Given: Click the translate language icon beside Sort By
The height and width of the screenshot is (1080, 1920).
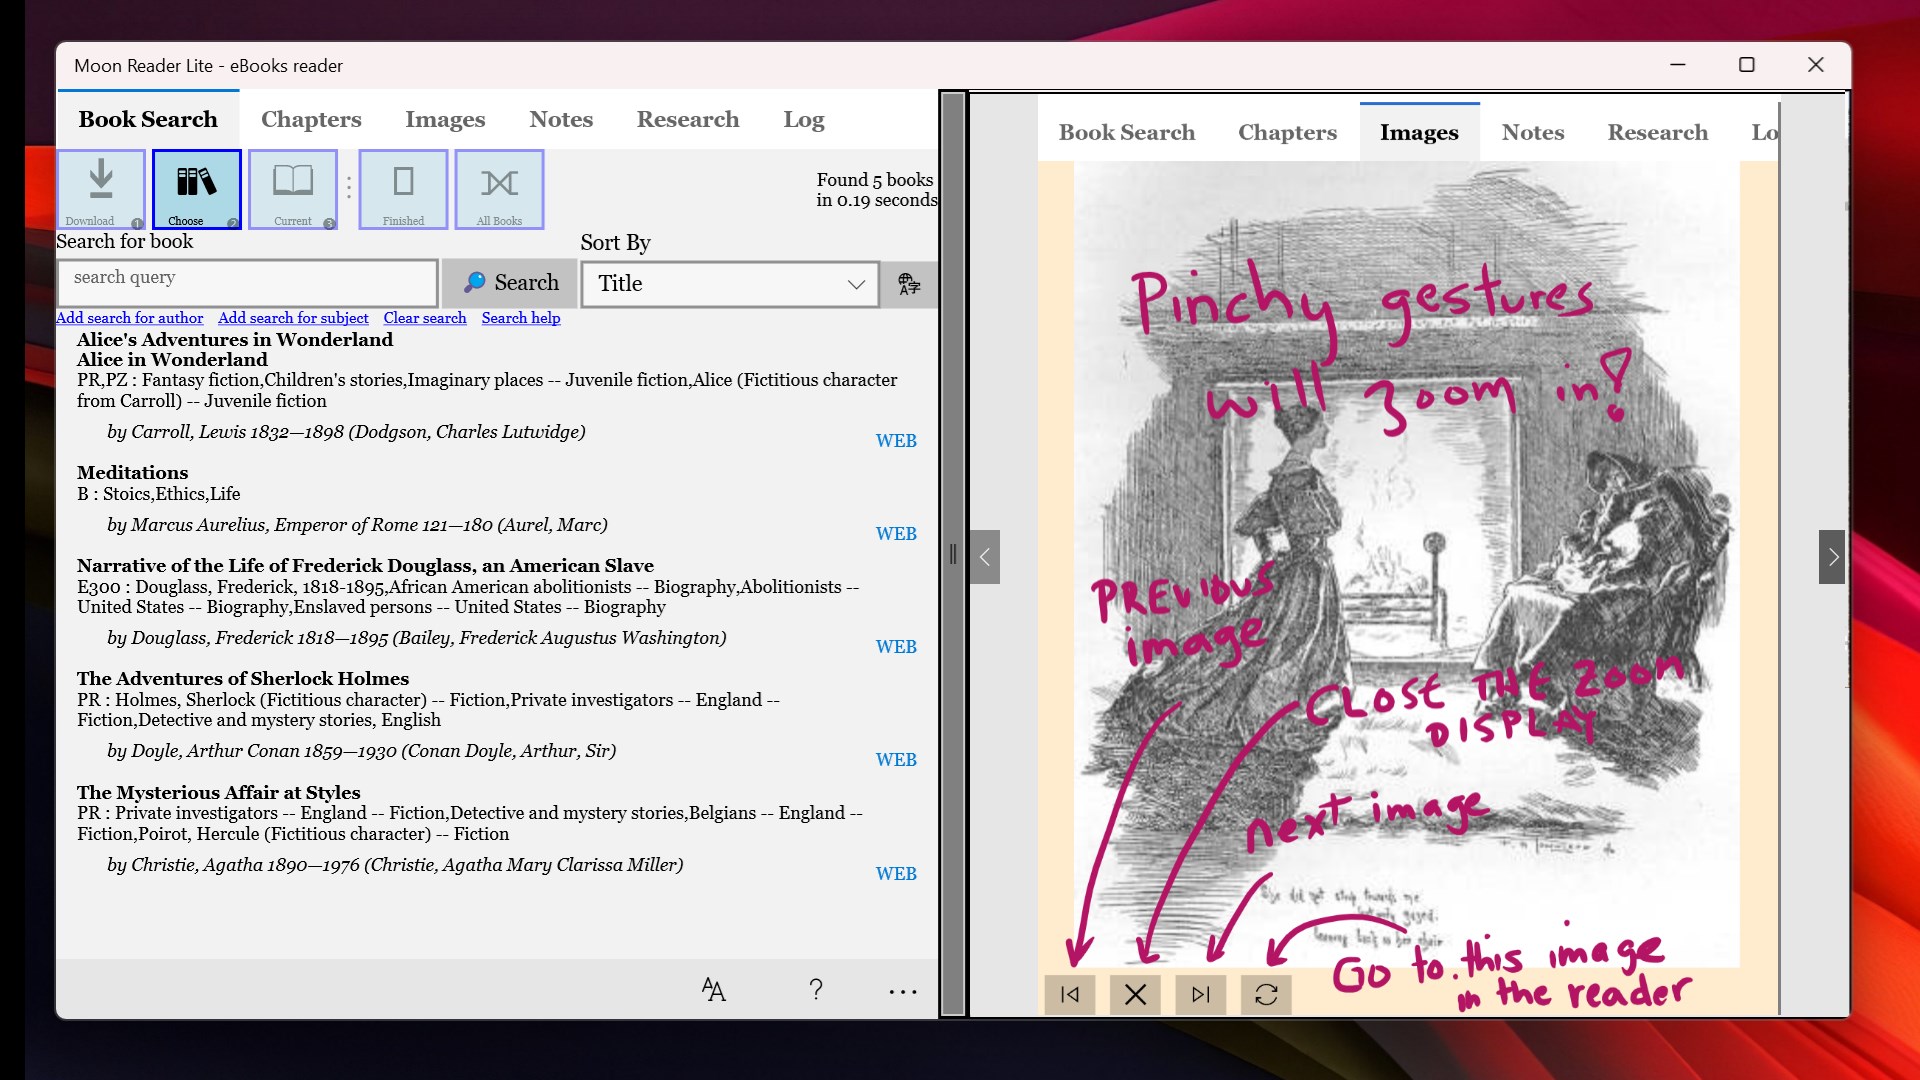Looking at the screenshot, I should pyautogui.click(x=909, y=284).
